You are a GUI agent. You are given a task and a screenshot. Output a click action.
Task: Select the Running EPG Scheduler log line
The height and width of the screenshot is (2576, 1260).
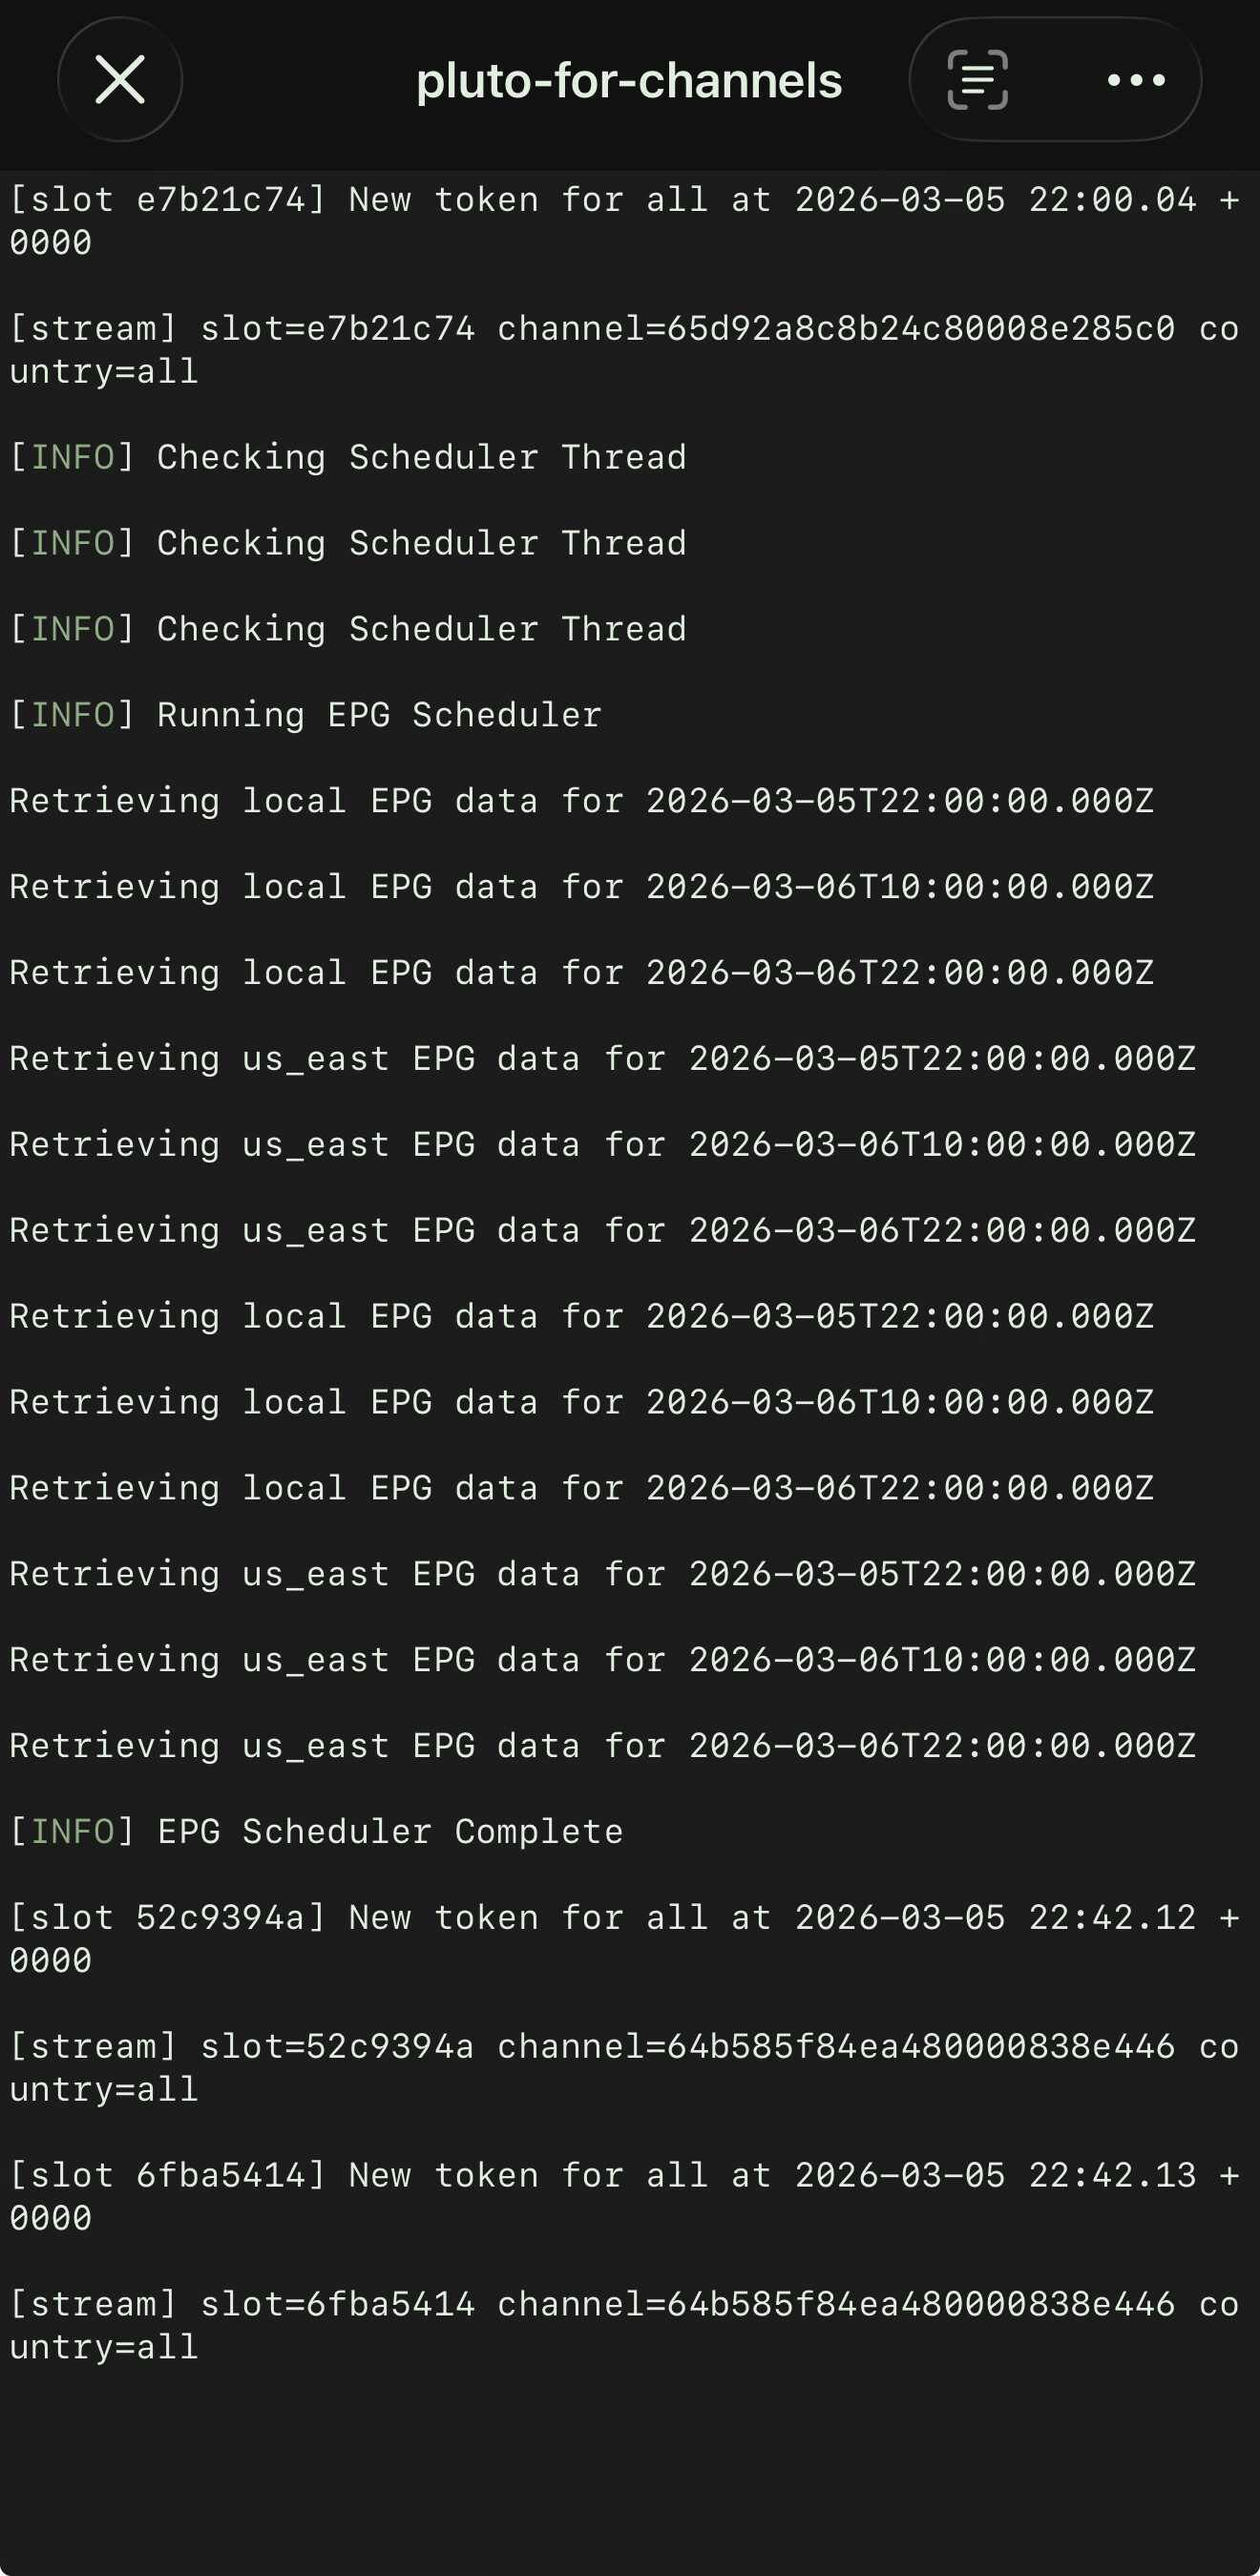point(306,716)
